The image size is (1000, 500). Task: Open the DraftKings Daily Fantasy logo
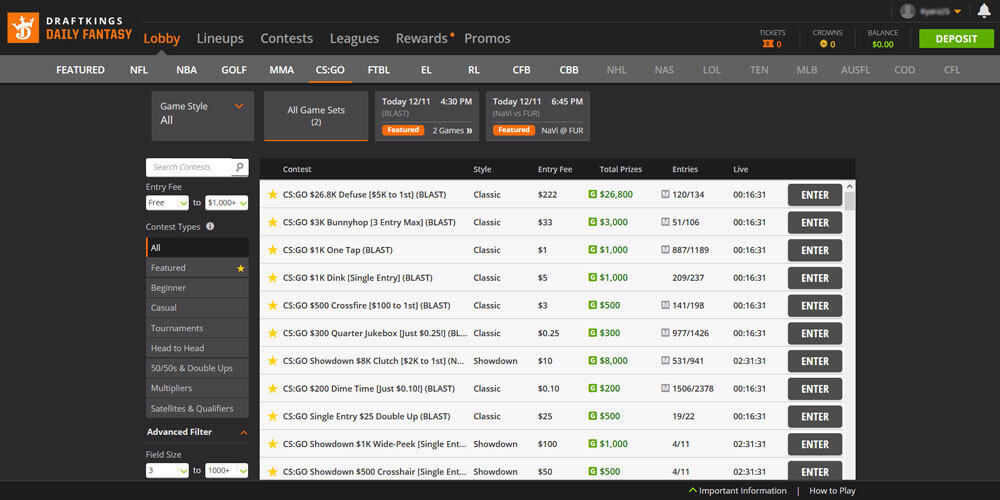click(70, 29)
